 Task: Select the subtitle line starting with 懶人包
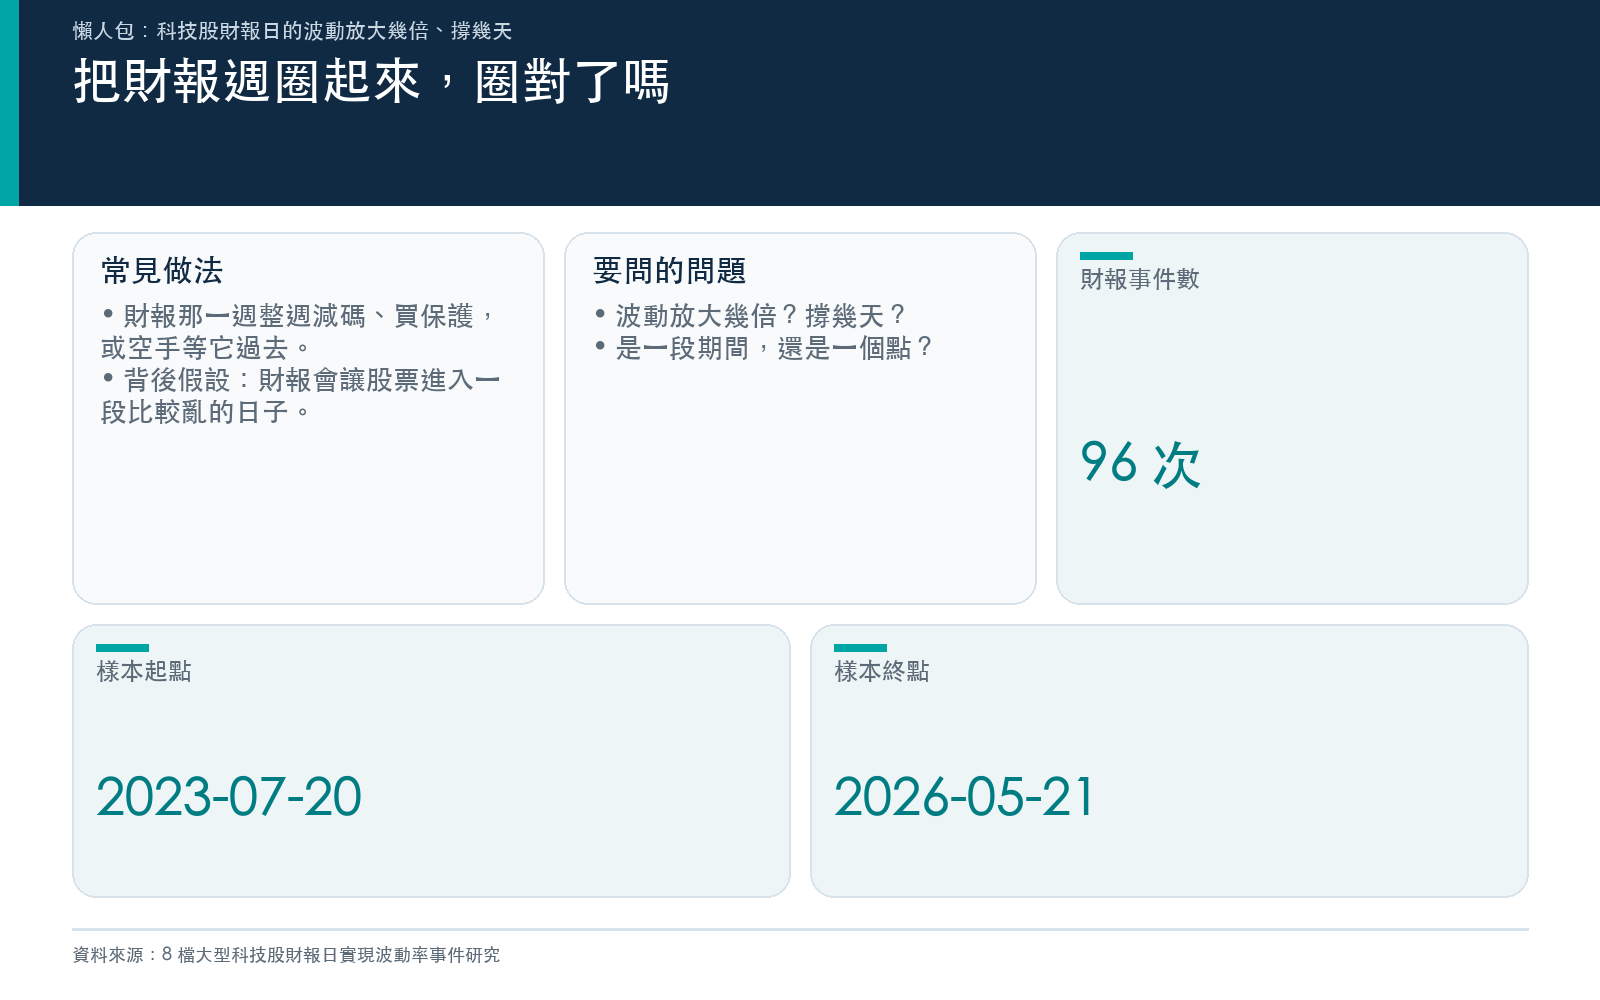[x=292, y=31]
